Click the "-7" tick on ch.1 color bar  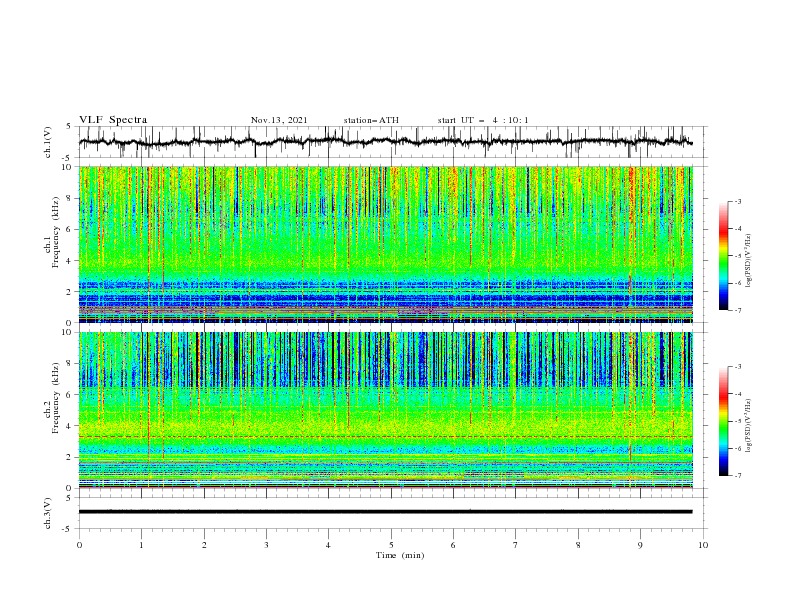(x=737, y=311)
